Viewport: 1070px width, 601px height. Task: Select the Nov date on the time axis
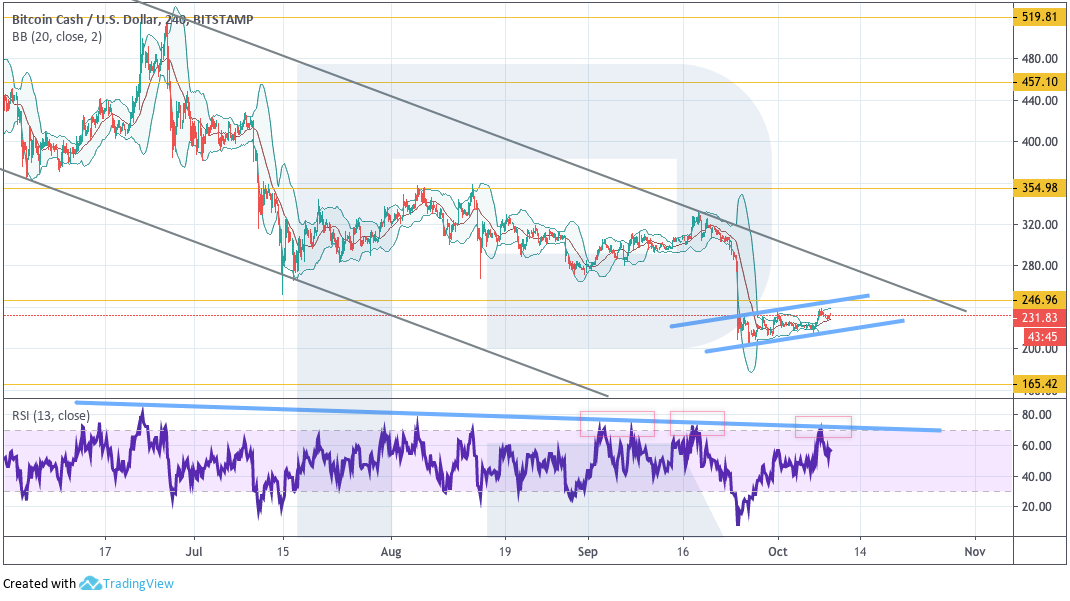click(975, 551)
